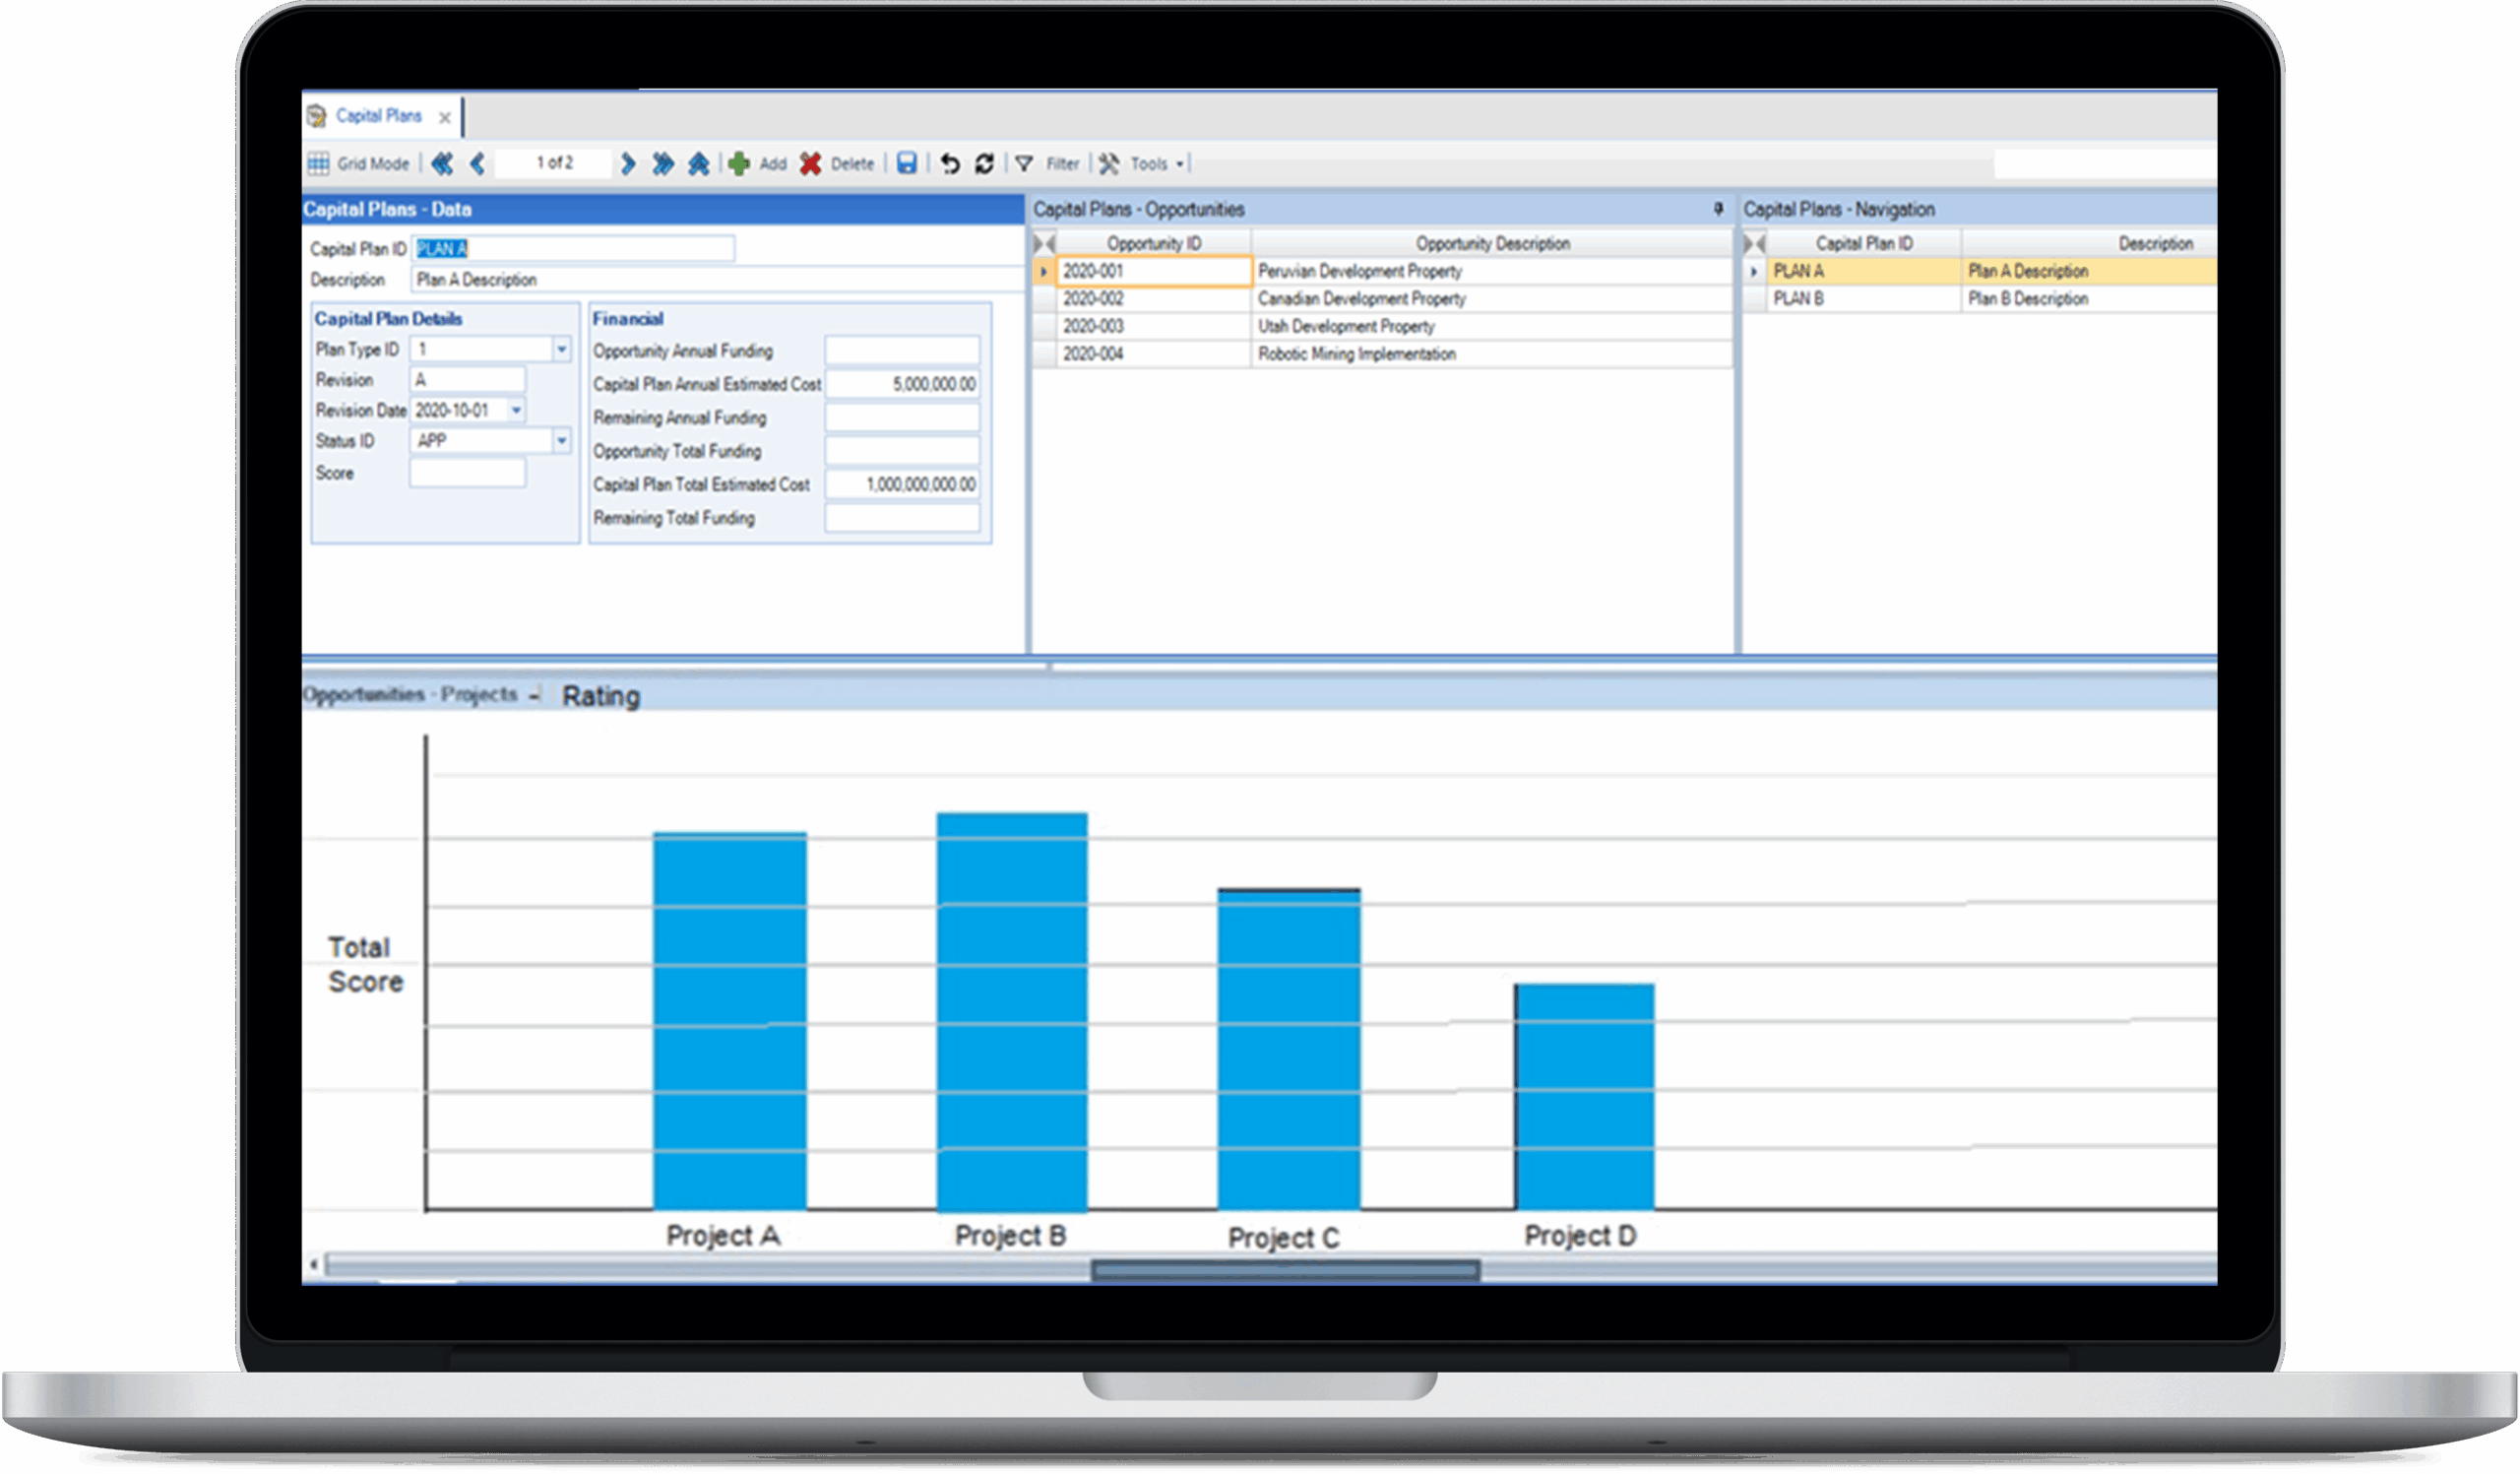Click the Score input field
Viewport: 2520px width, 1474px height.
coord(467,473)
